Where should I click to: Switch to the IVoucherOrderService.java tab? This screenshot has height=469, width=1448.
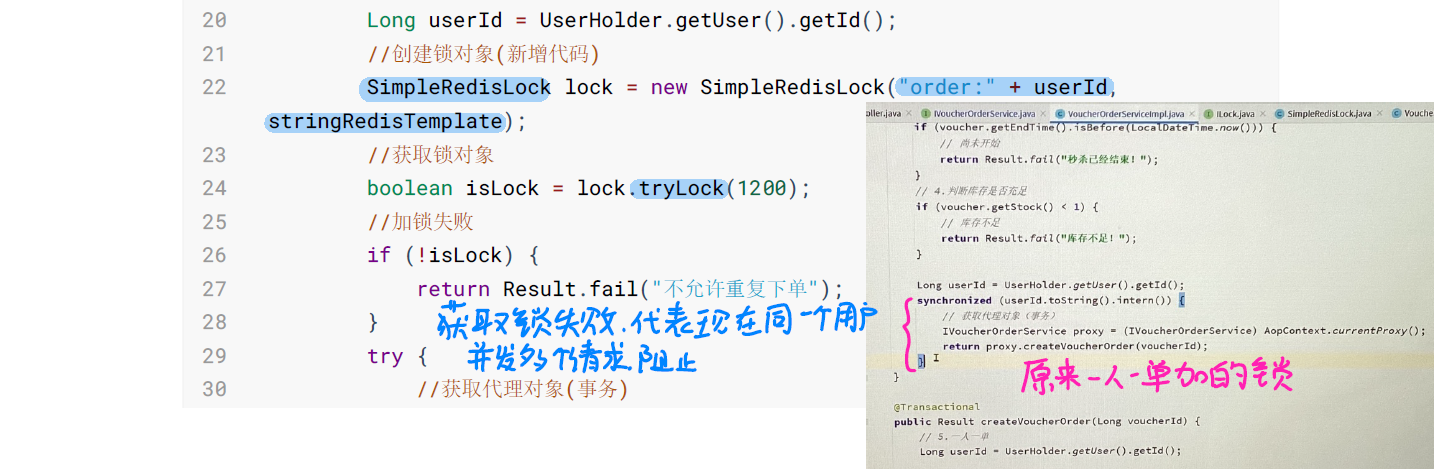pyautogui.click(x=978, y=114)
